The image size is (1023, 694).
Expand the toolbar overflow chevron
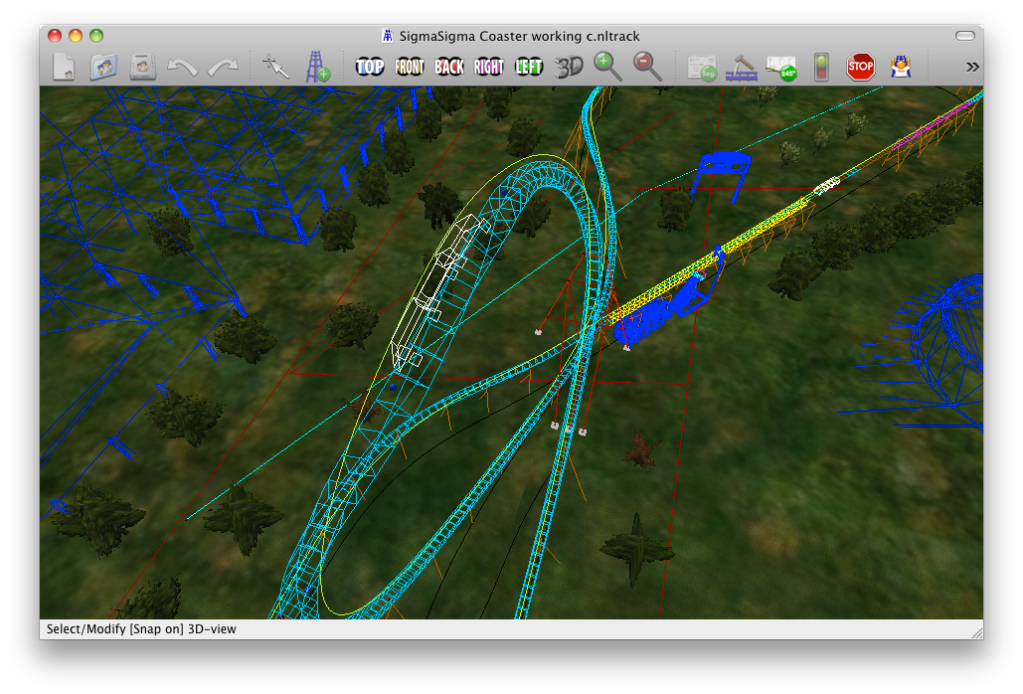tap(971, 67)
